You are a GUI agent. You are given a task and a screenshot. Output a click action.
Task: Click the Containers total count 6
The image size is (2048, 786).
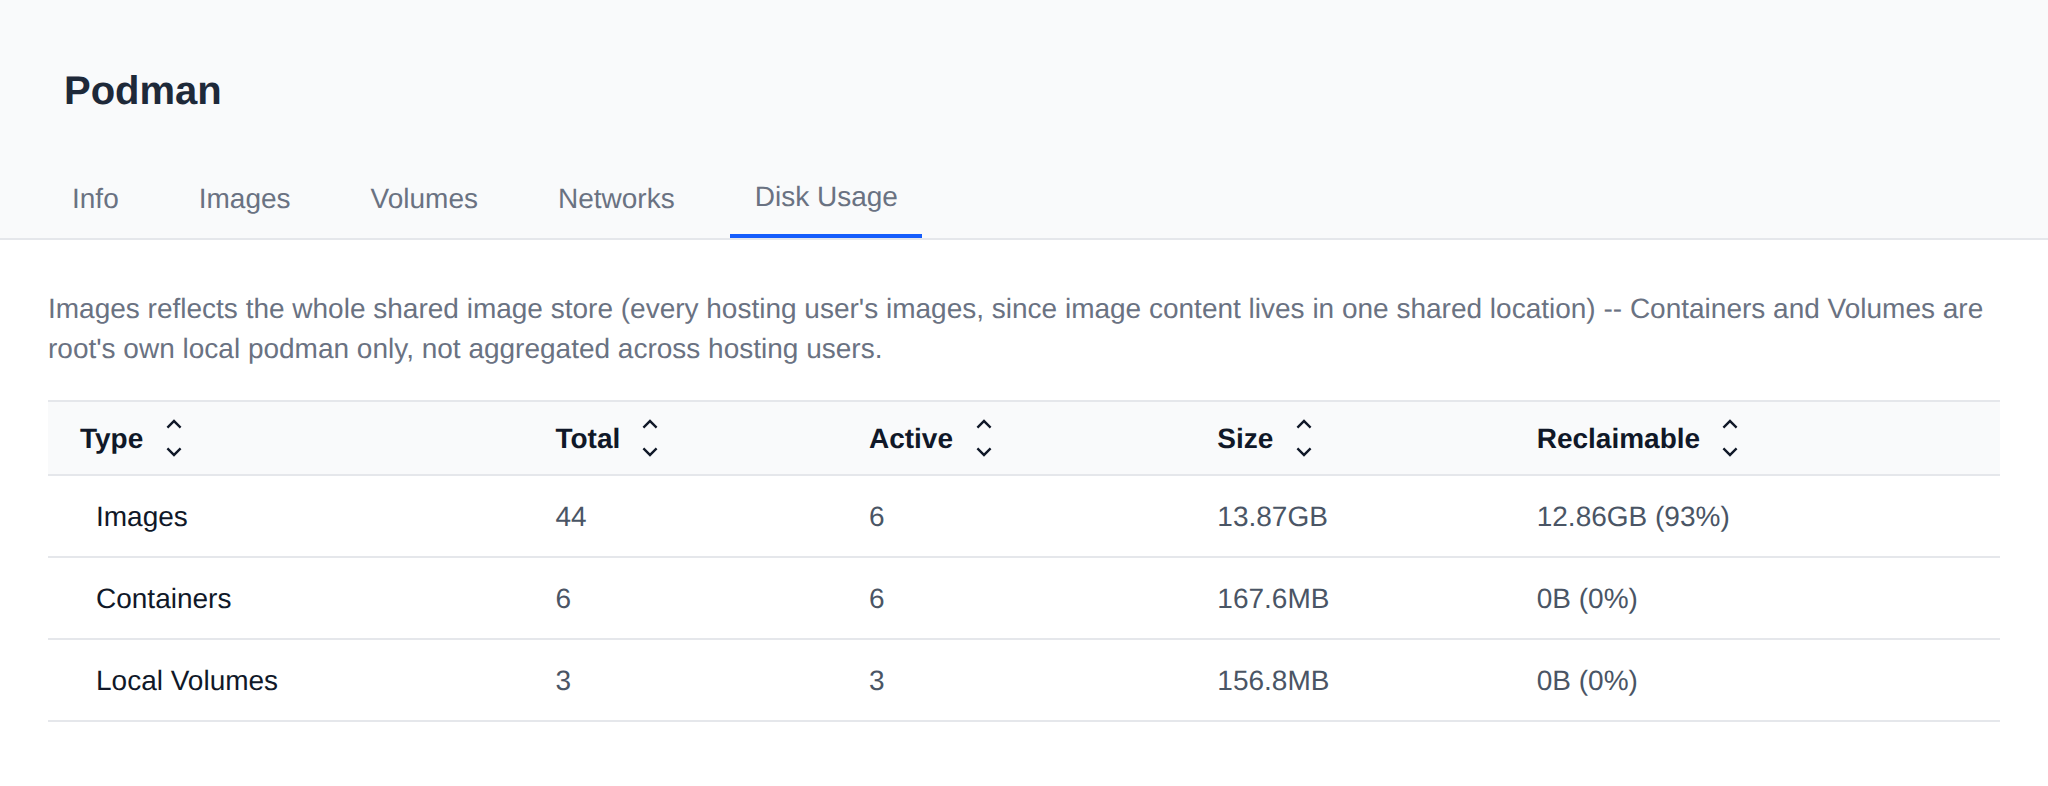tap(563, 599)
